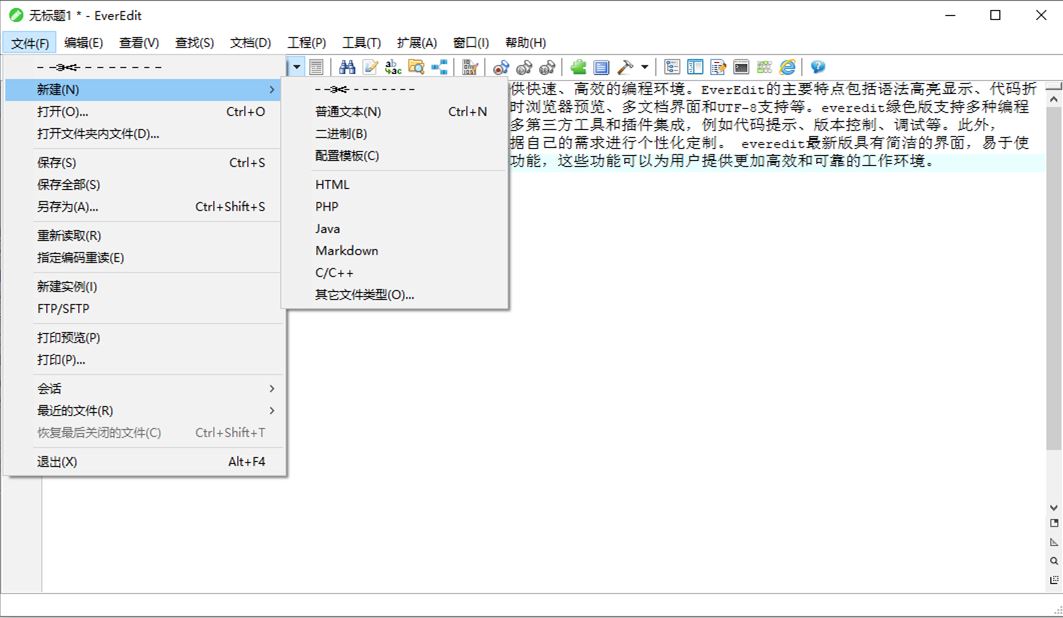Click the magnifier icon below the vertical scrollbar
1063x618 pixels.
point(1054,561)
